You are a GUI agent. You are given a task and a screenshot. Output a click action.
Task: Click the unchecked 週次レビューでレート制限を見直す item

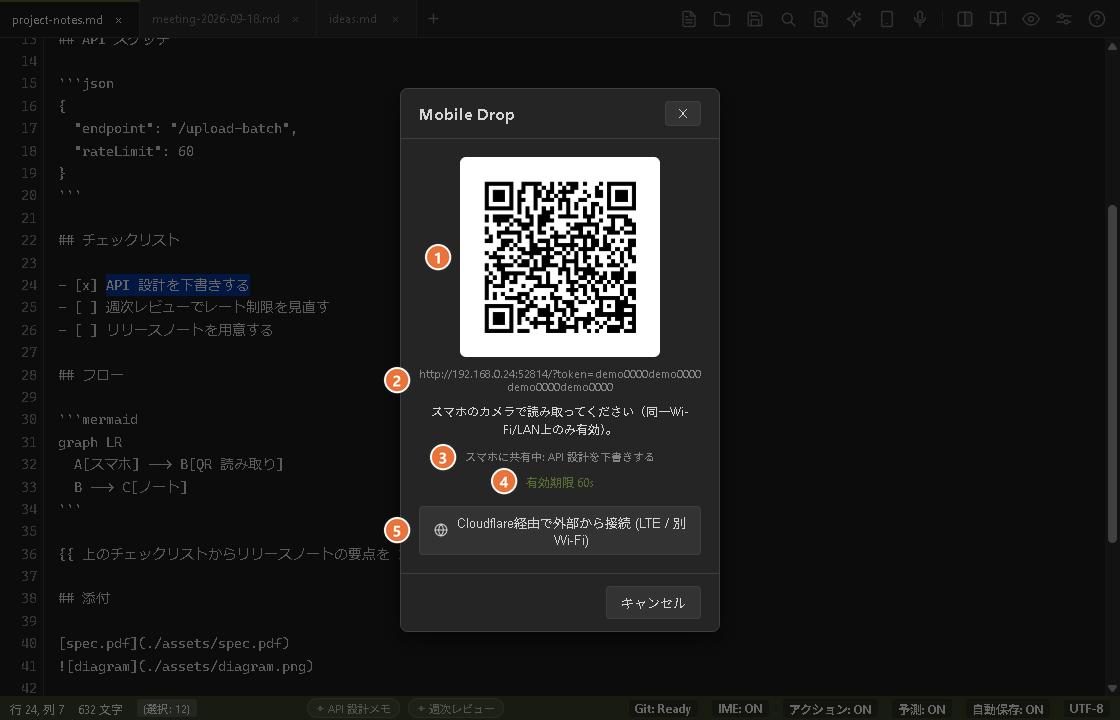coord(194,307)
